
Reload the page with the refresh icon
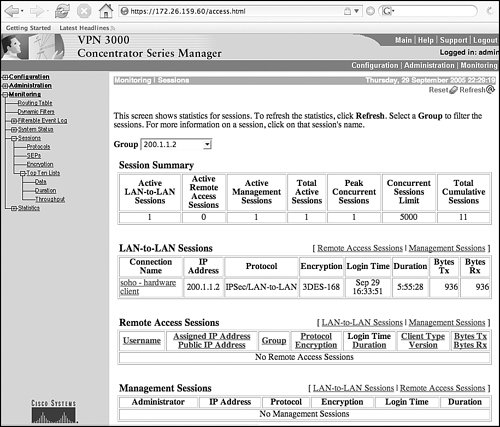[x=62, y=11]
